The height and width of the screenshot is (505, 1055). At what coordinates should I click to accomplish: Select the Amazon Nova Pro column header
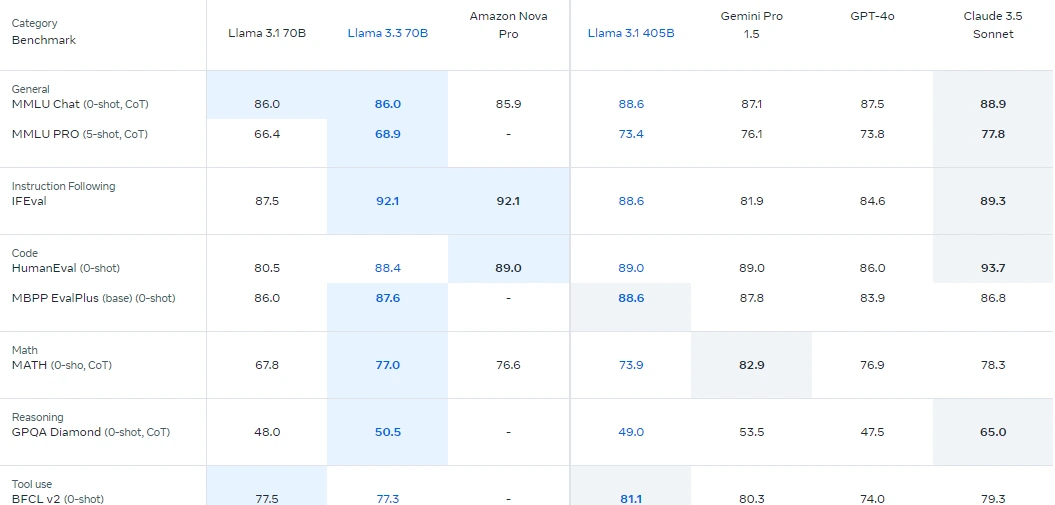coord(509,25)
